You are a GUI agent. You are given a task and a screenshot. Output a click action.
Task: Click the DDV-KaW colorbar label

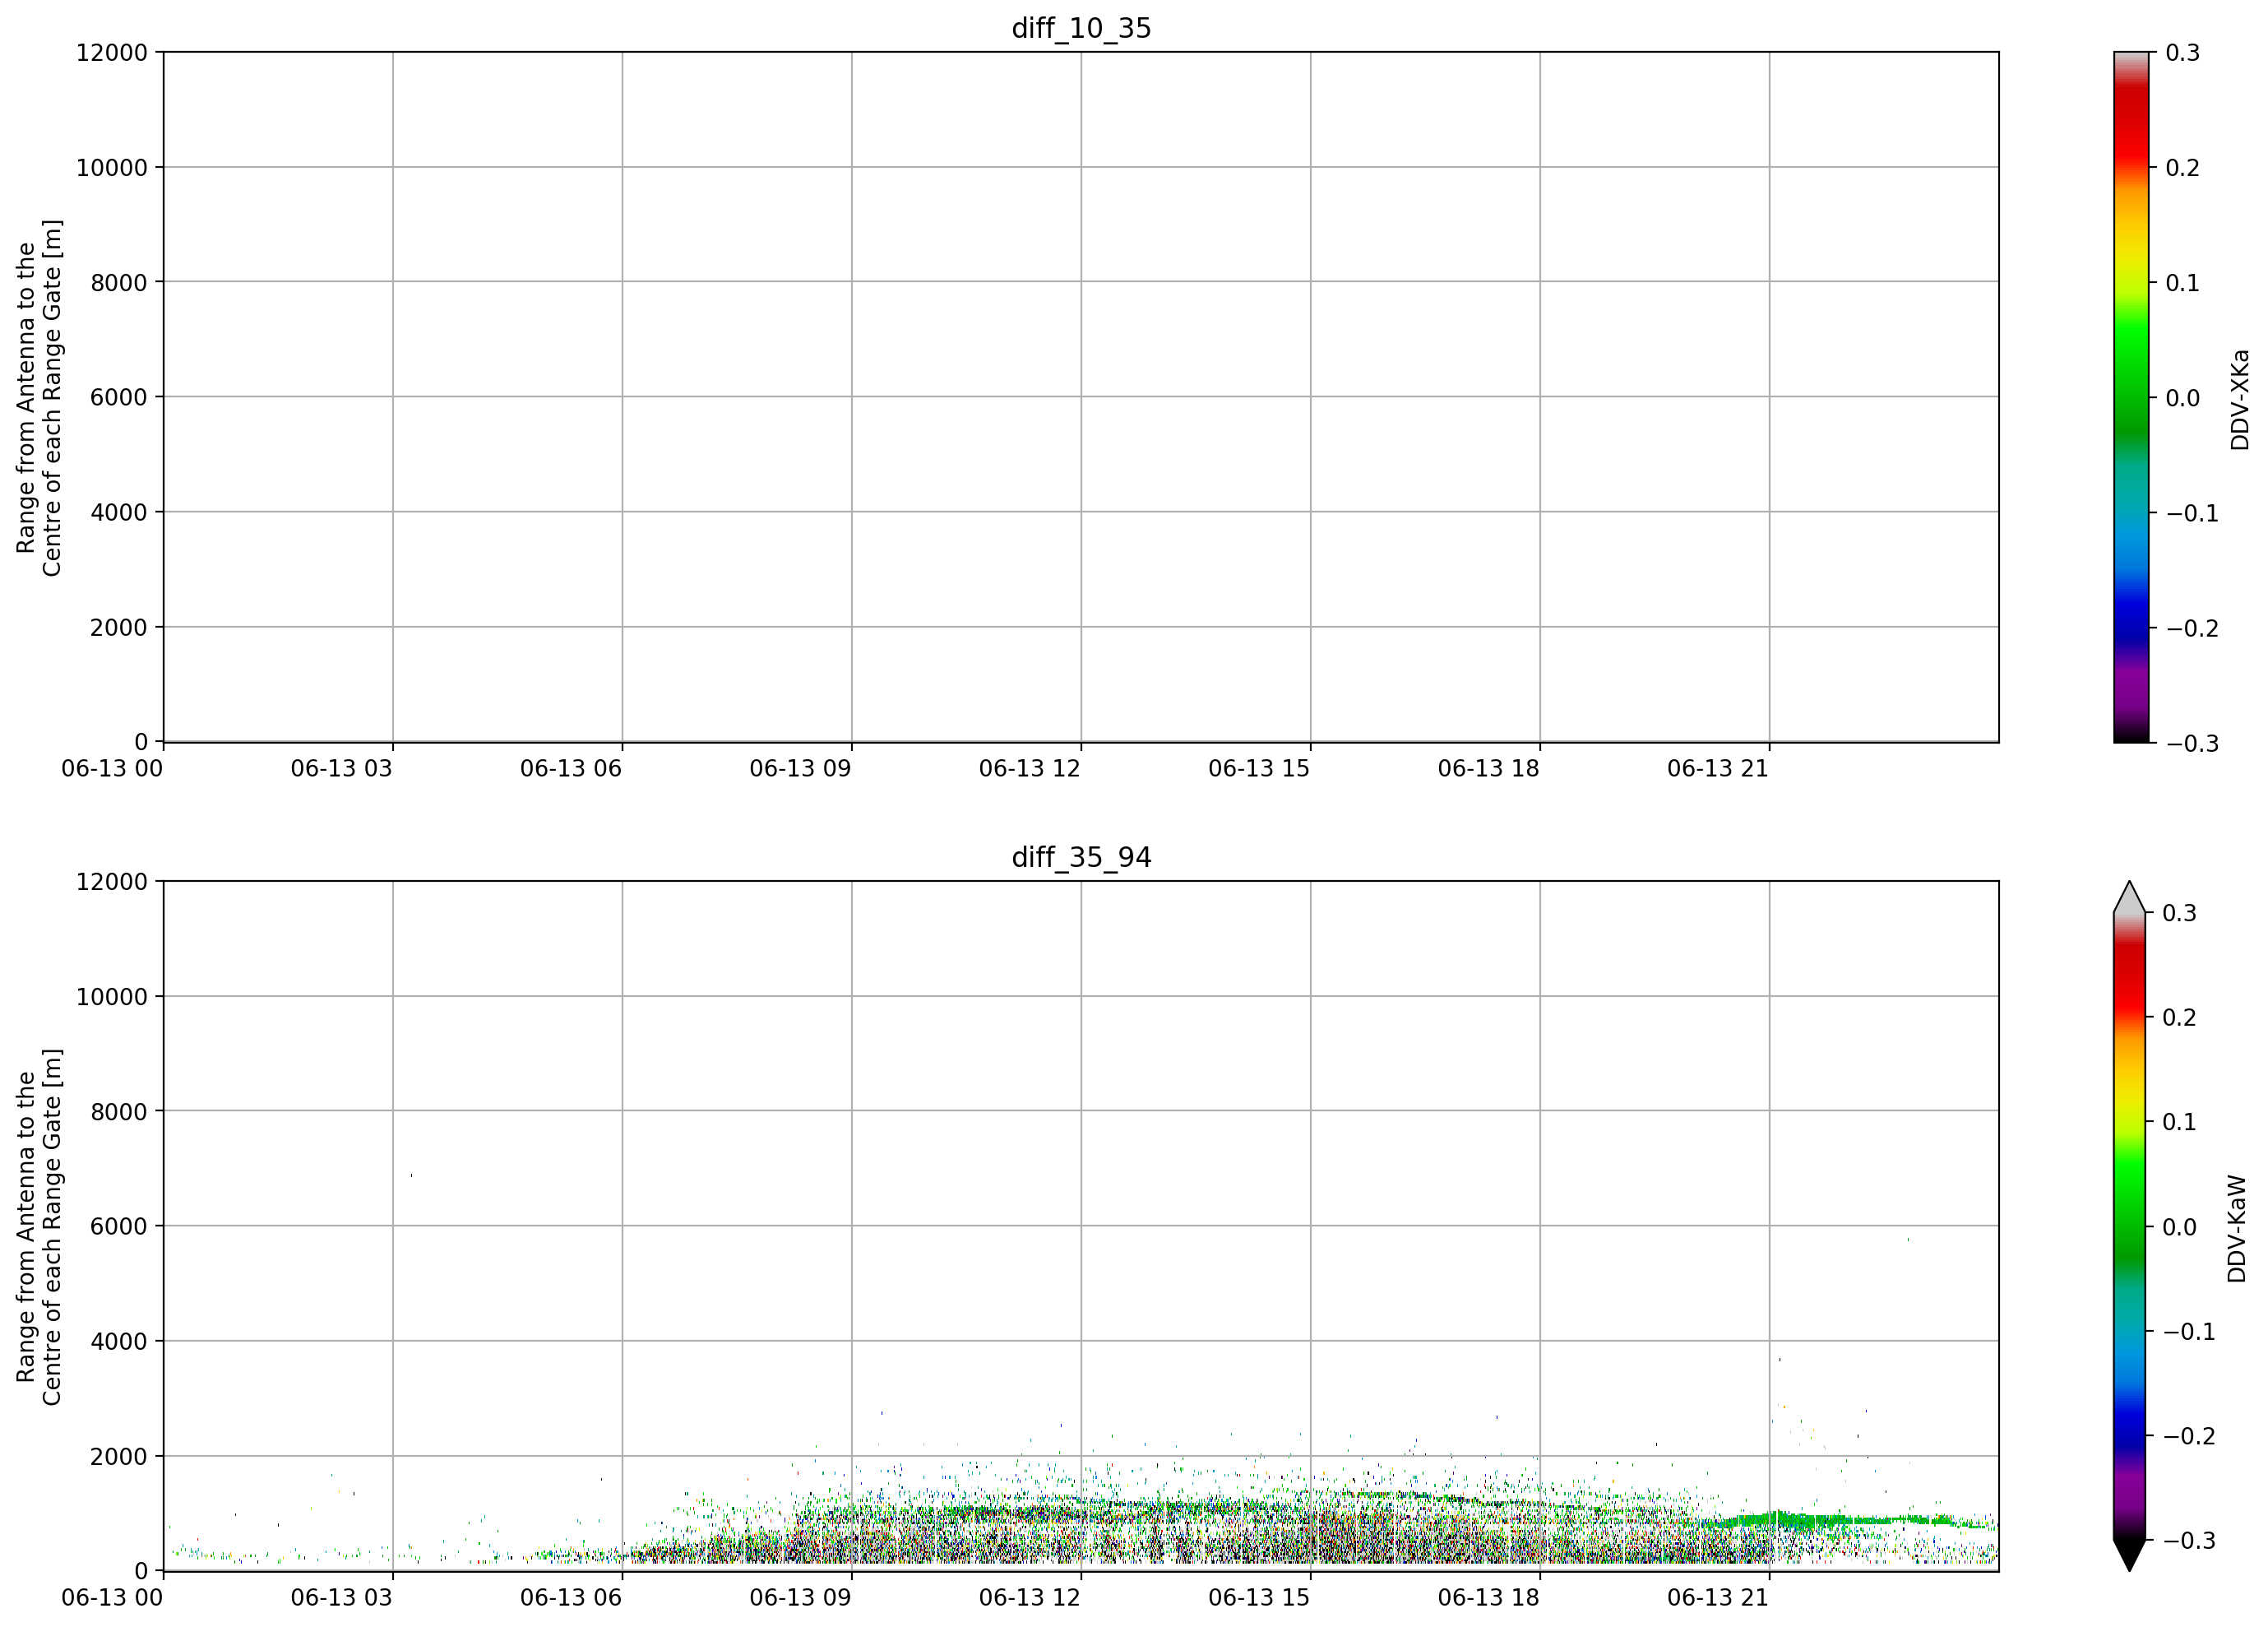pos(2238,1228)
